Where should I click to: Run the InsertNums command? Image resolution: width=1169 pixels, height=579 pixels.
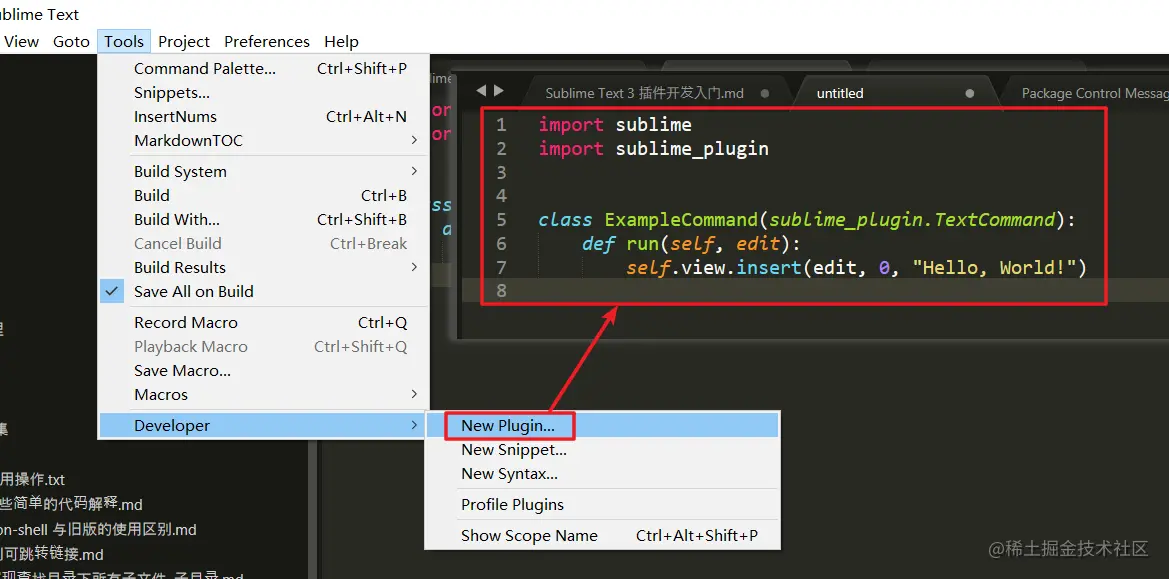pos(263,116)
